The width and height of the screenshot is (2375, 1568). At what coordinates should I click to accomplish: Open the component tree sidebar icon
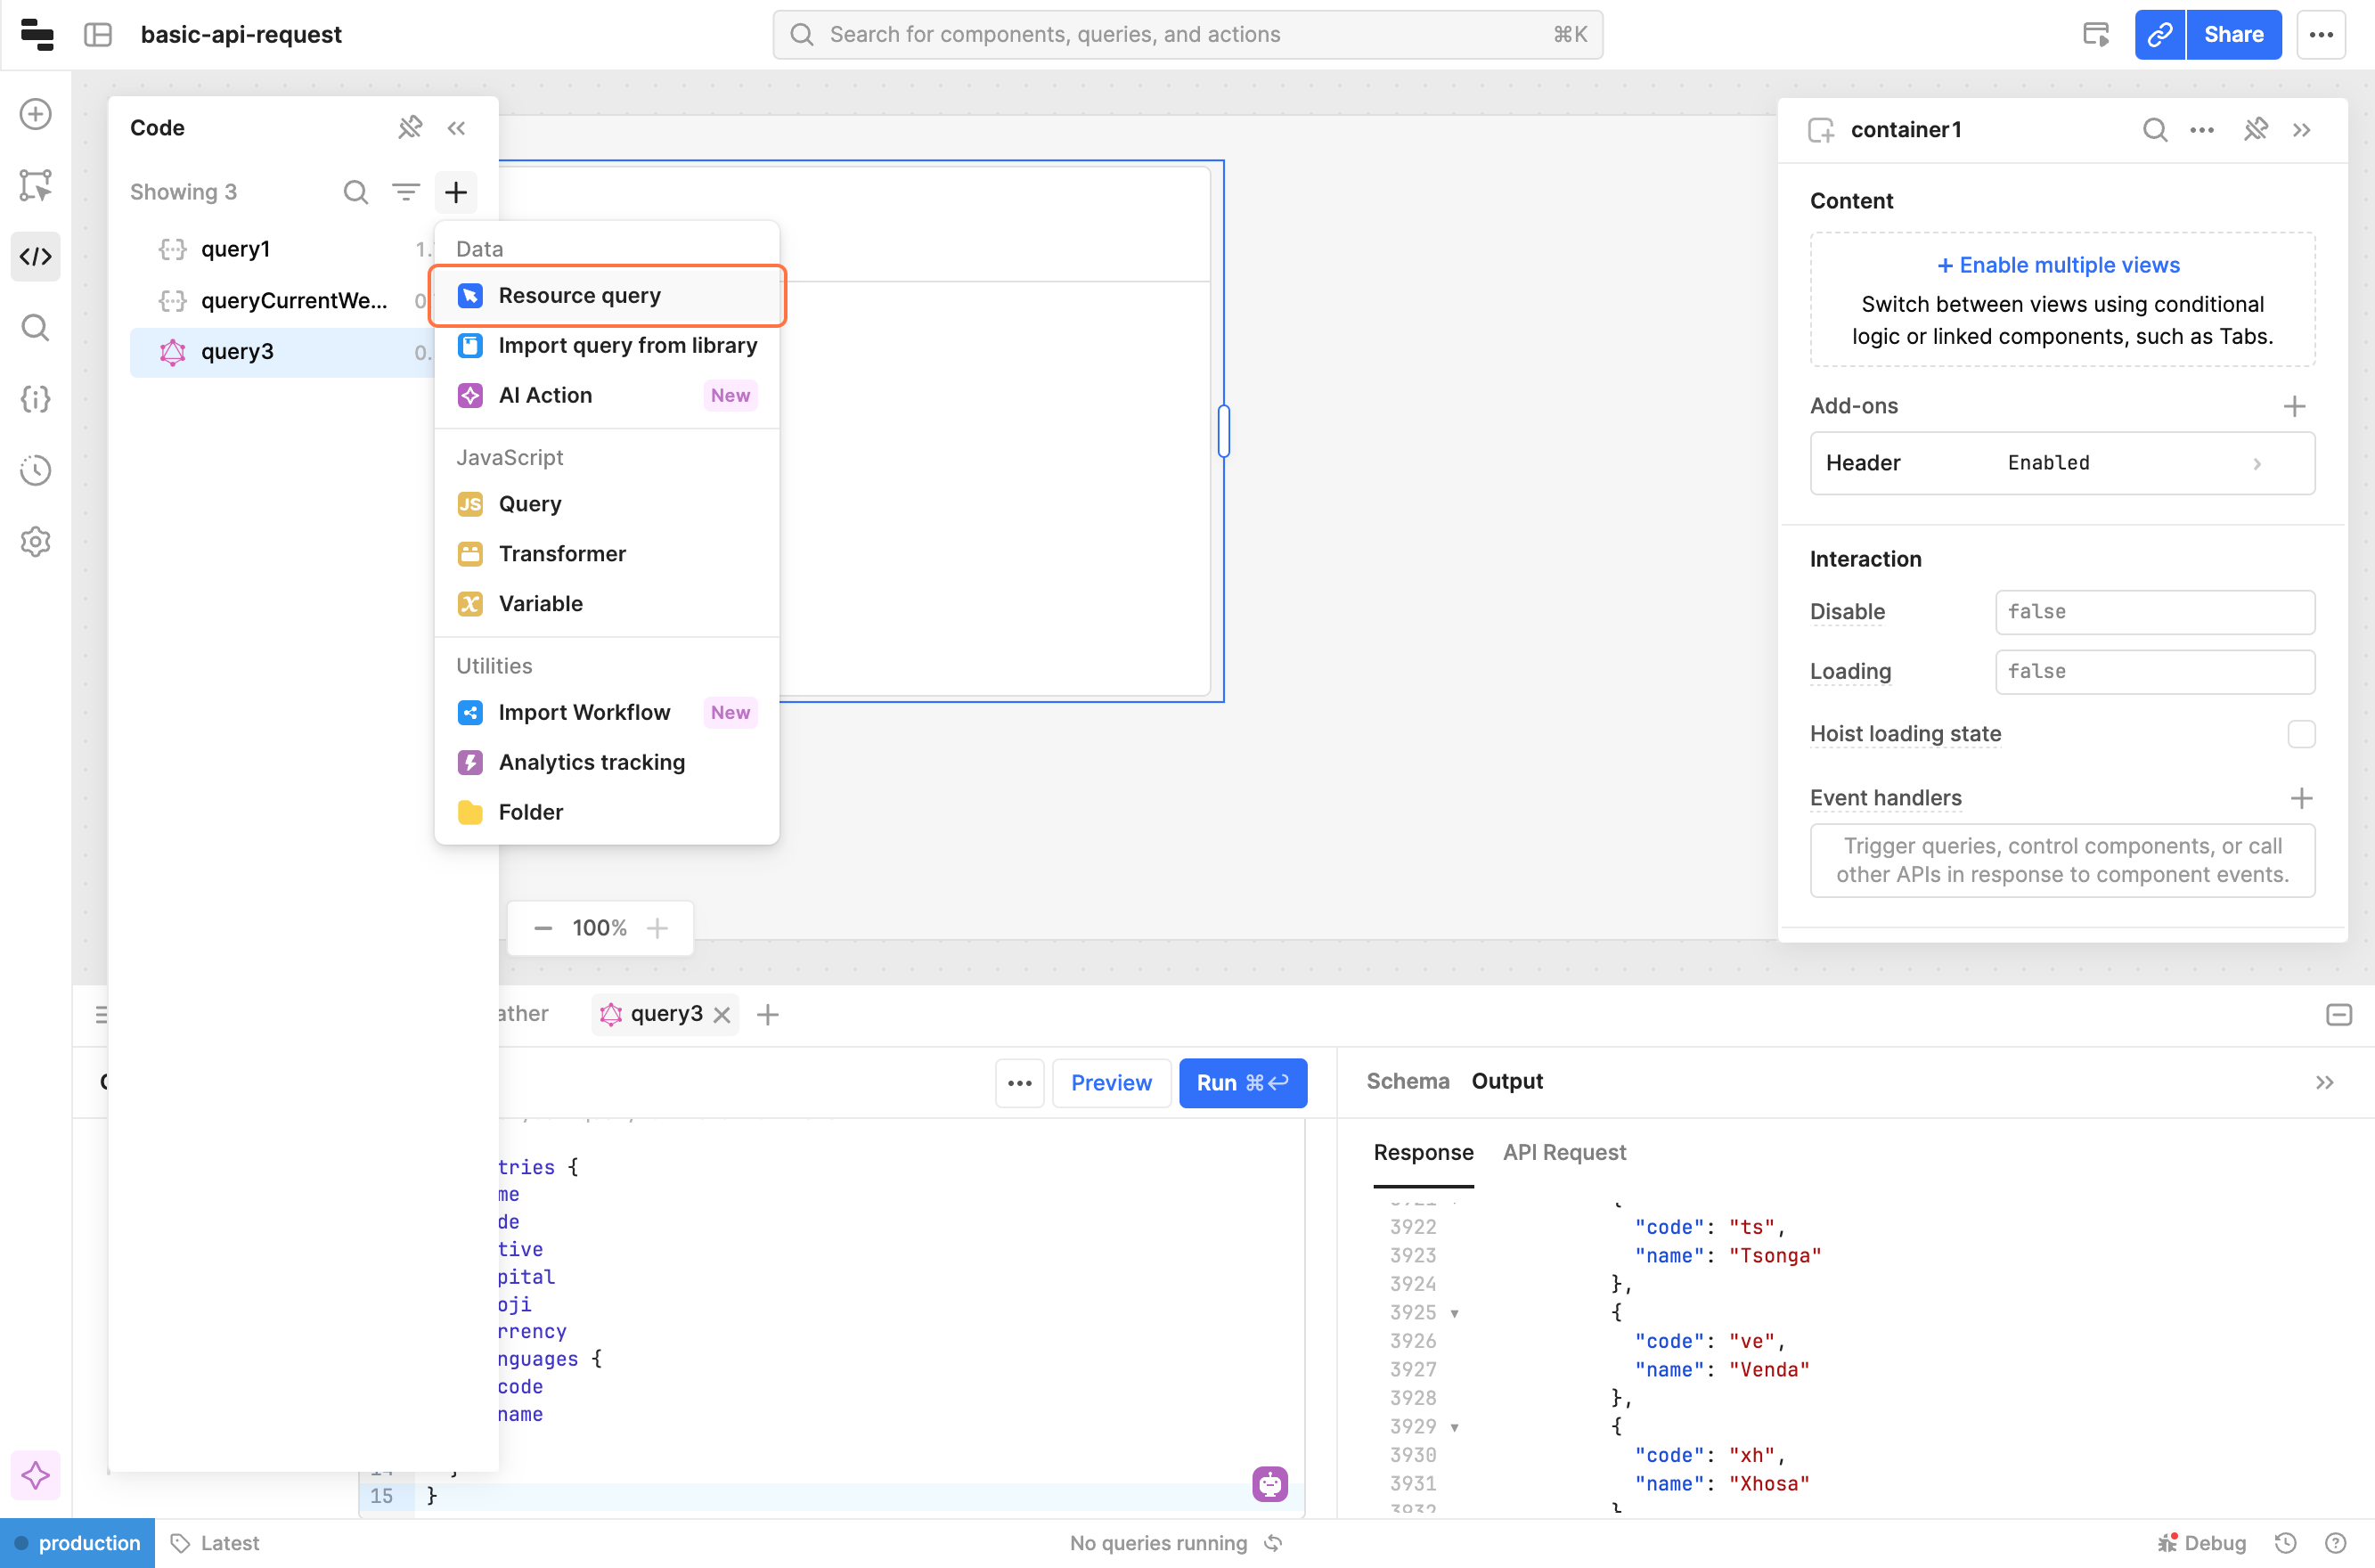[35, 185]
